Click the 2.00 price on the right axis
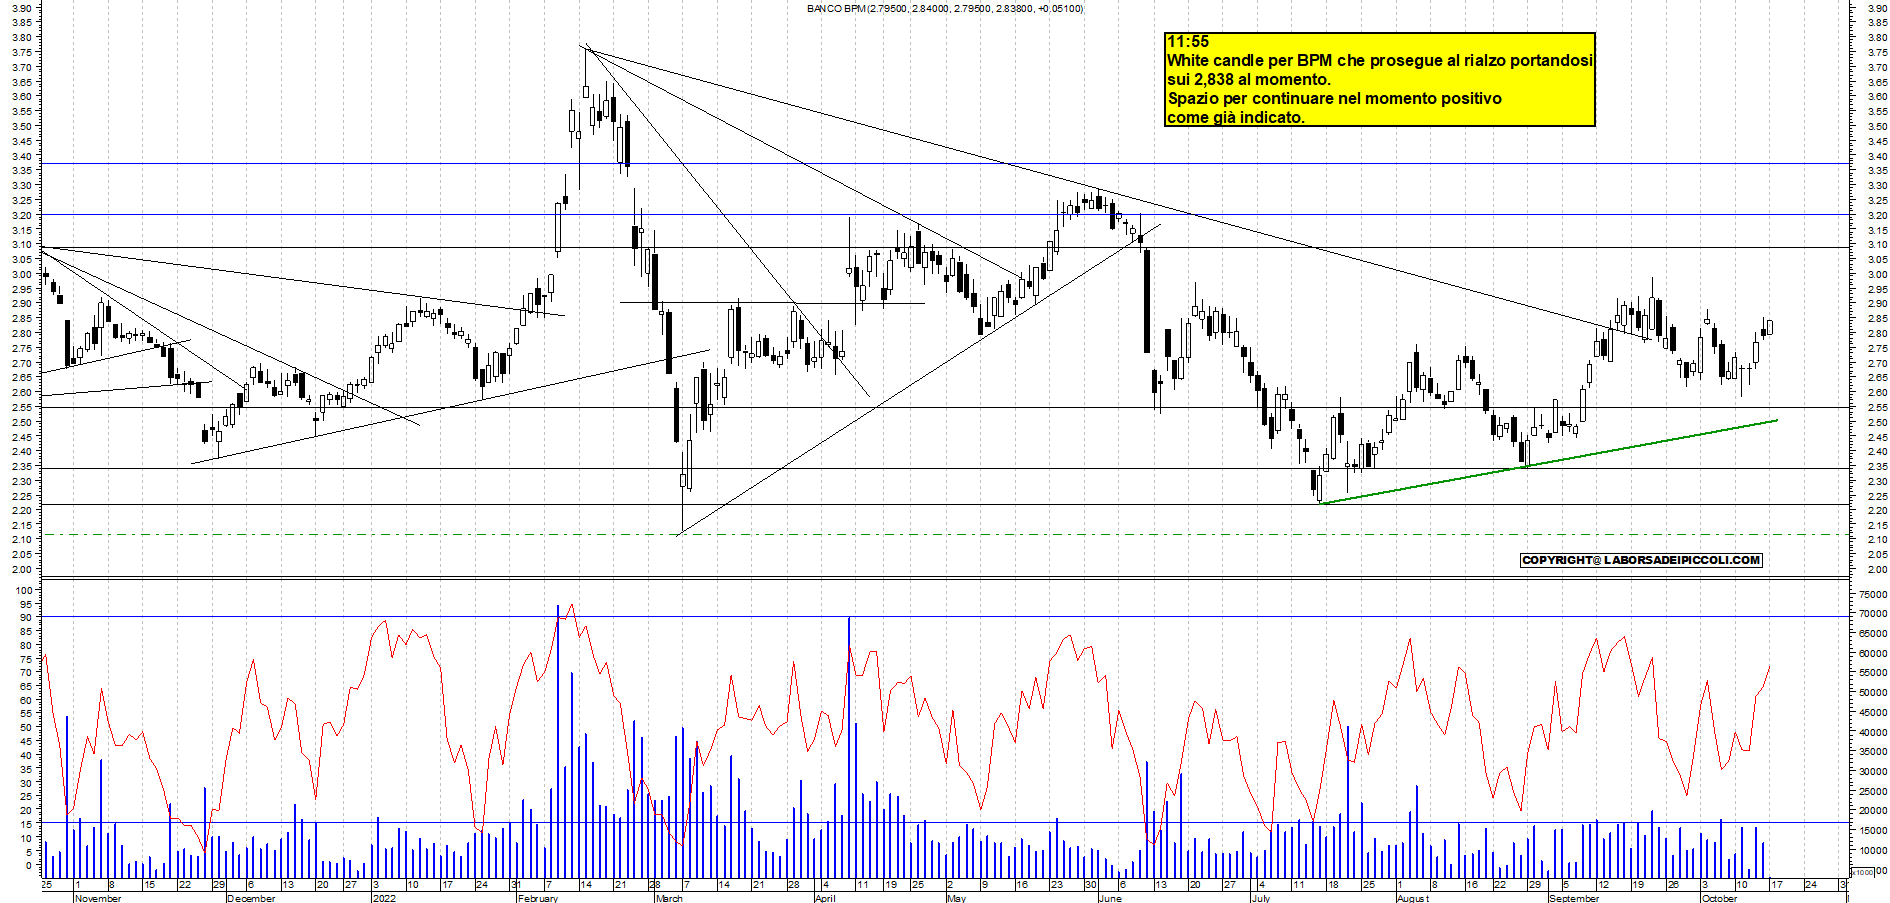 tap(1877, 570)
